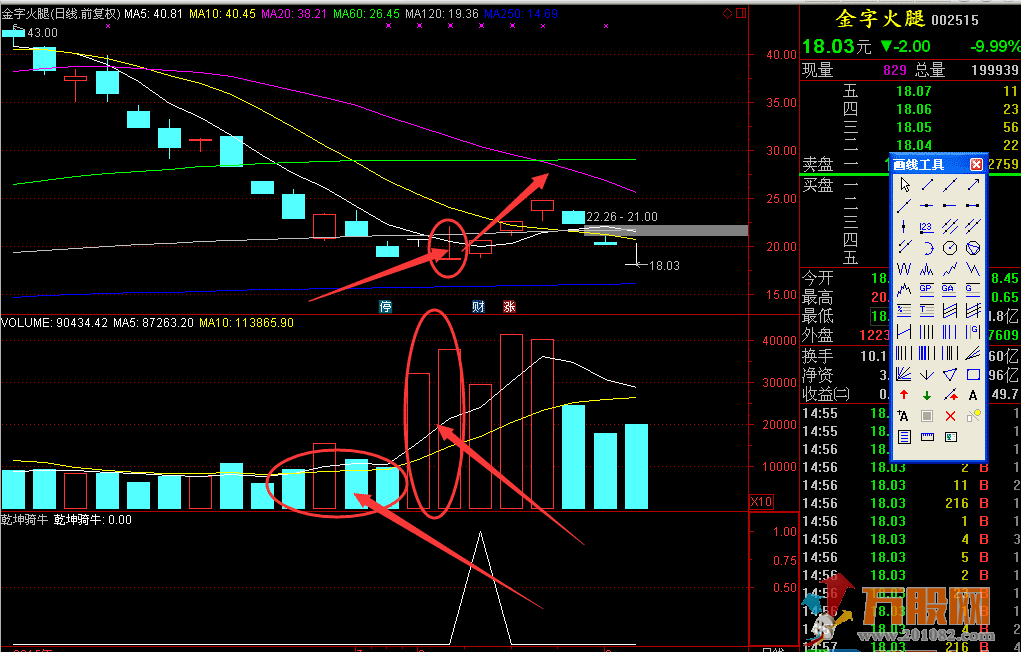Click the gray square tool icon

[927, 416]
